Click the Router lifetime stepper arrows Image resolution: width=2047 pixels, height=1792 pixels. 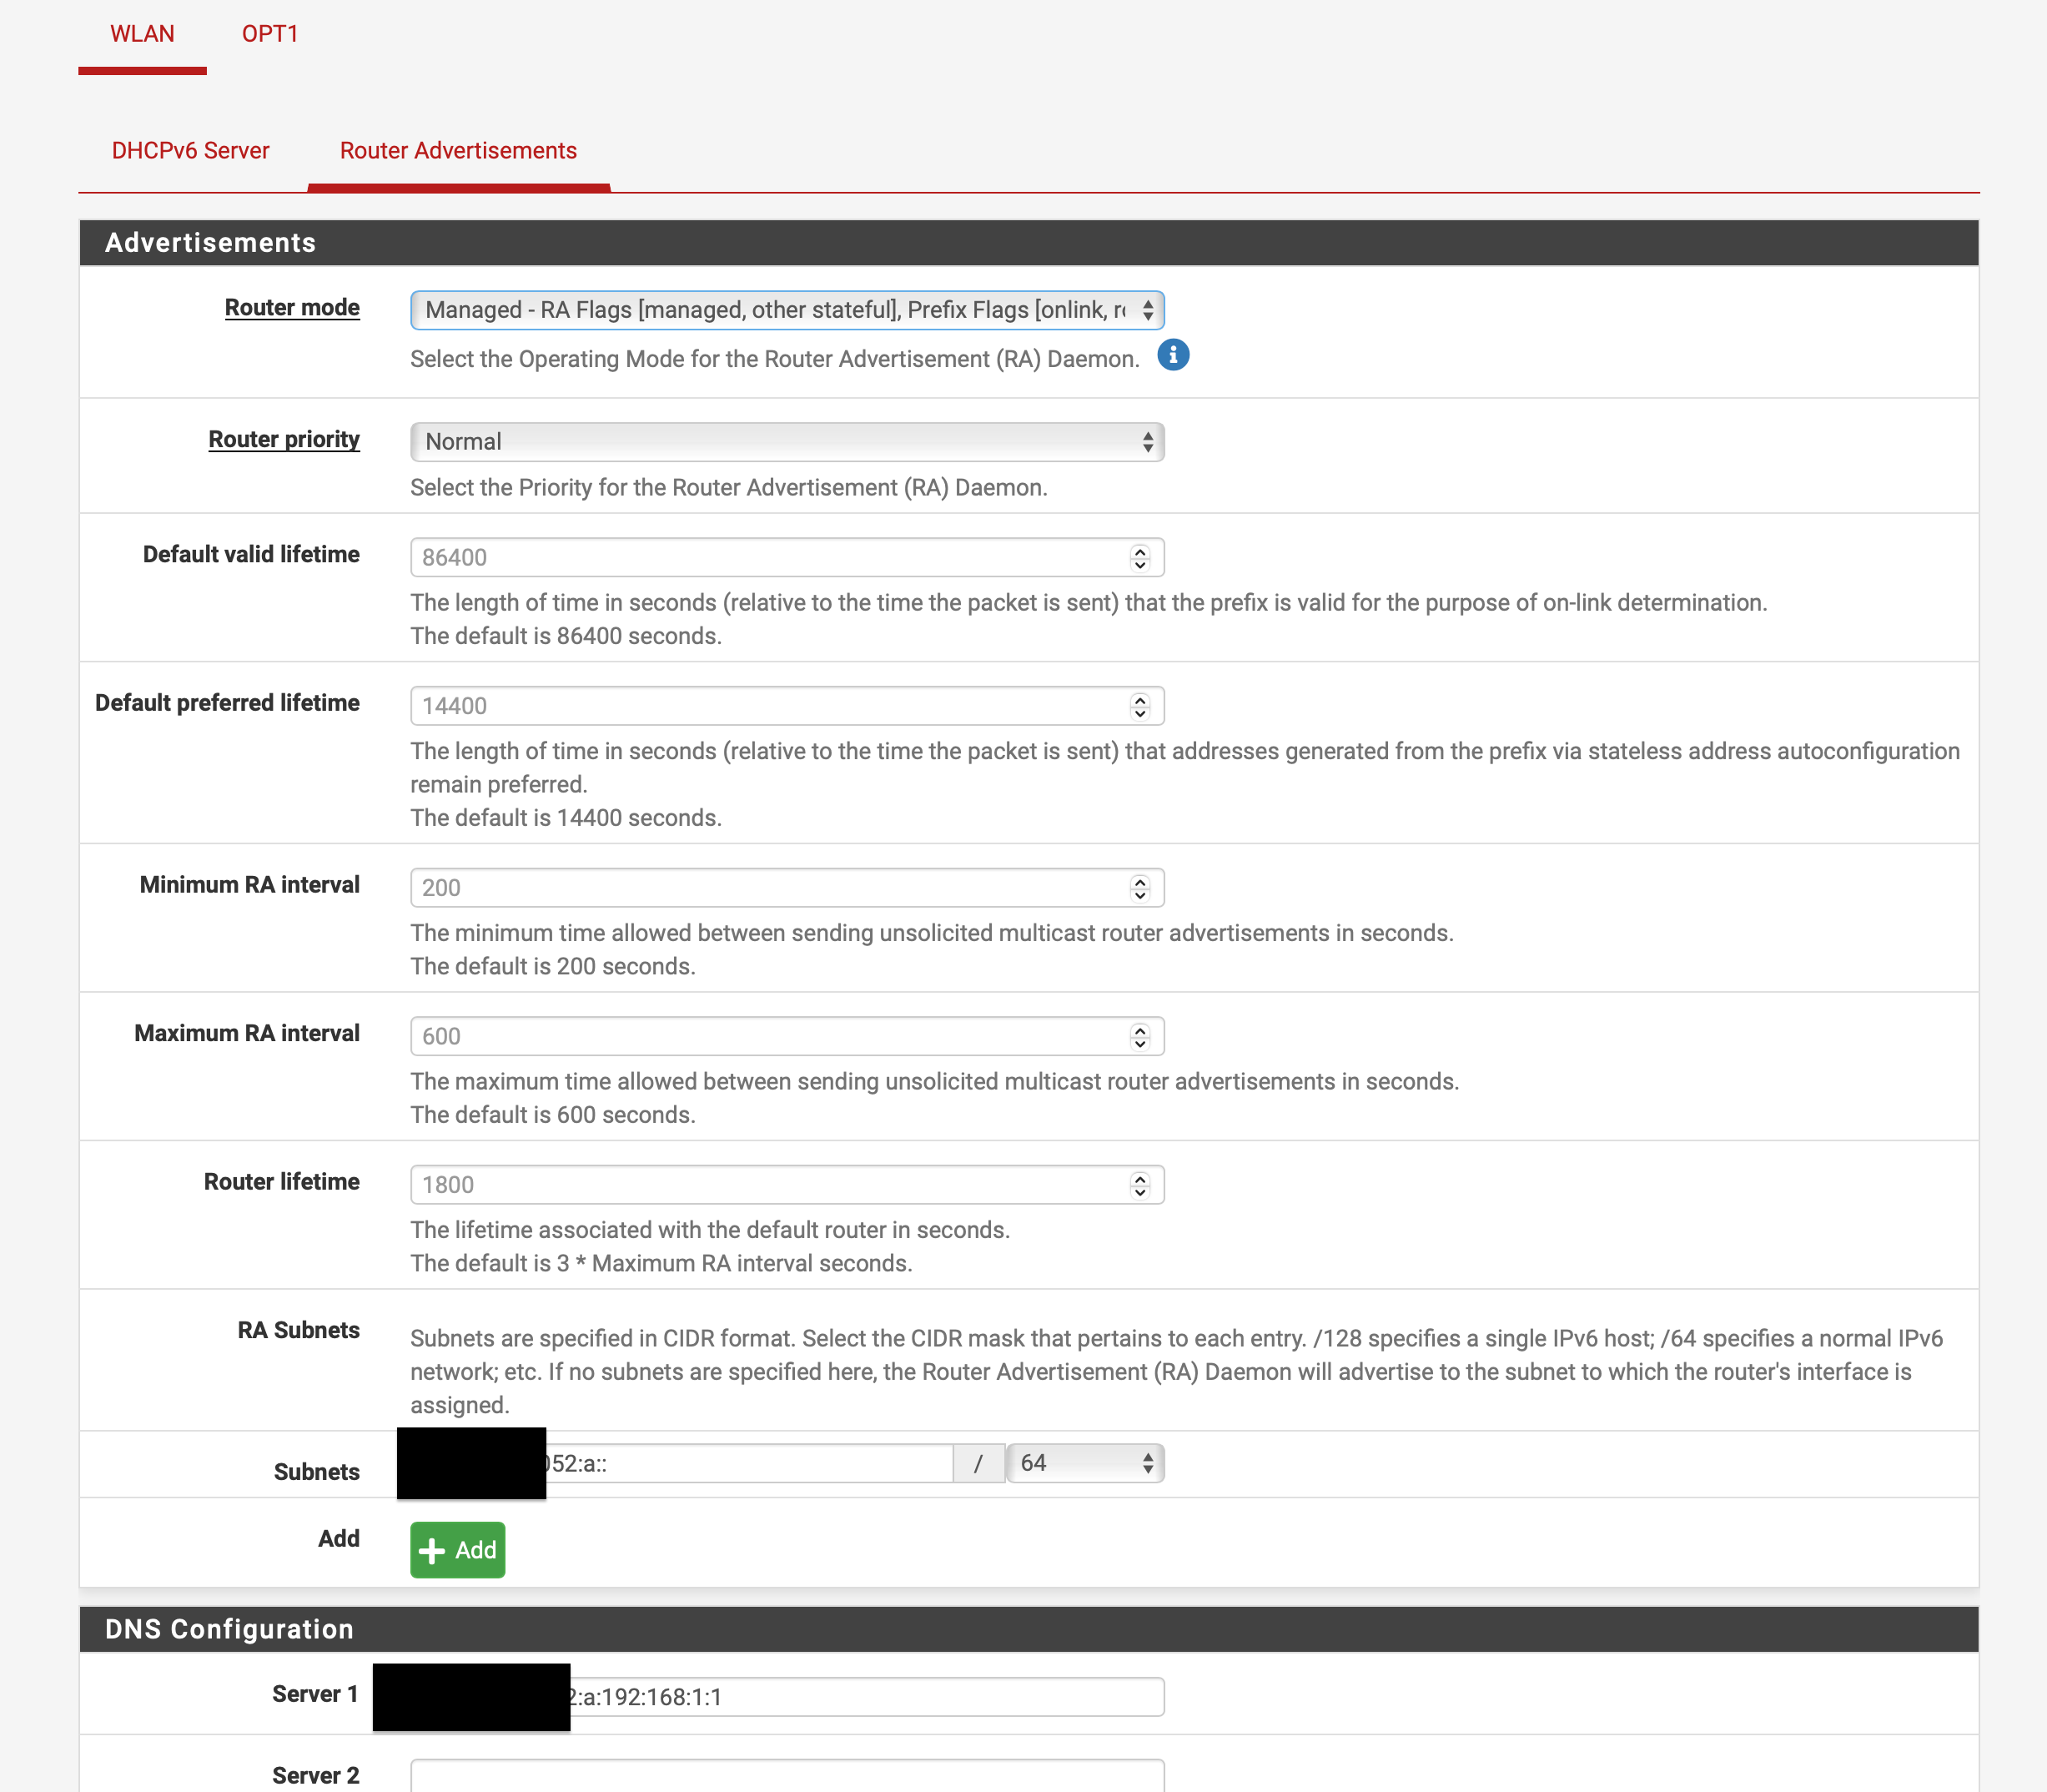[x=1140, y=1185]
